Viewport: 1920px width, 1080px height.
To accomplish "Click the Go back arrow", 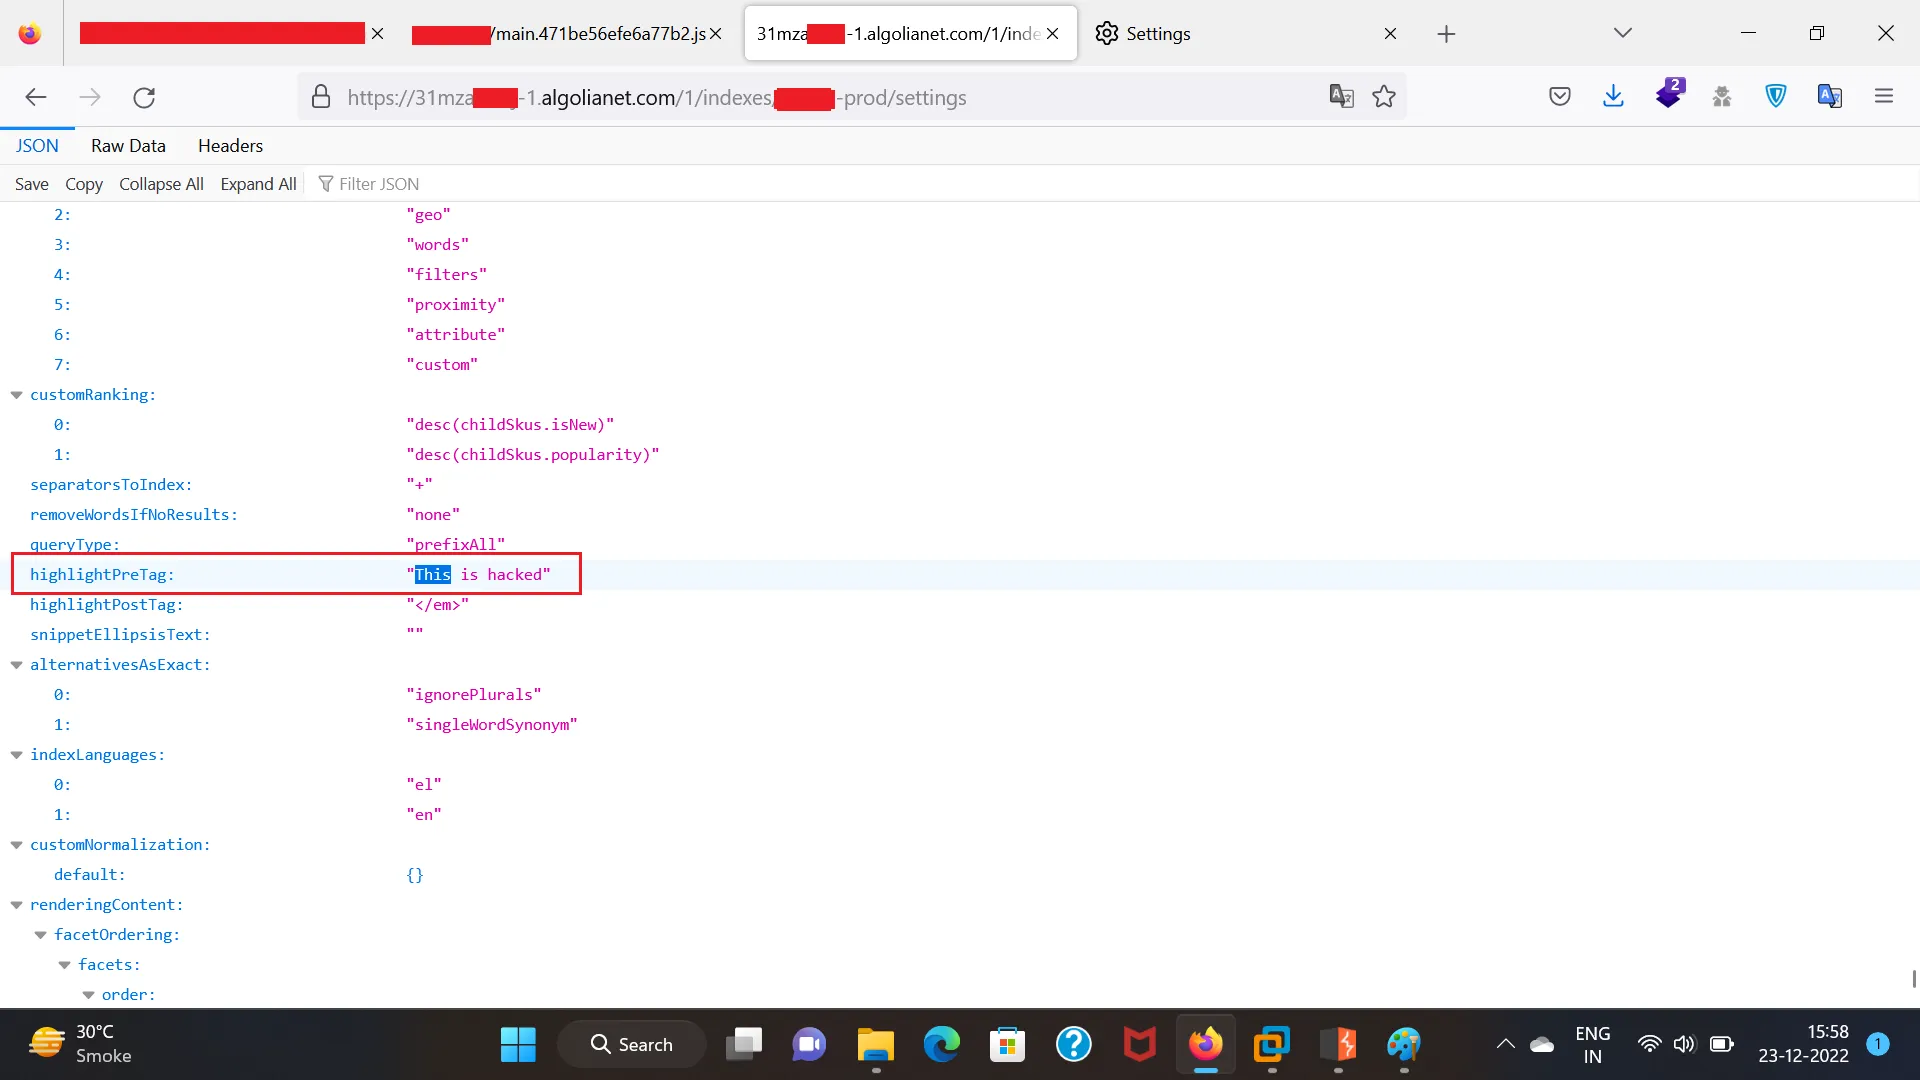I will [36, 97].
